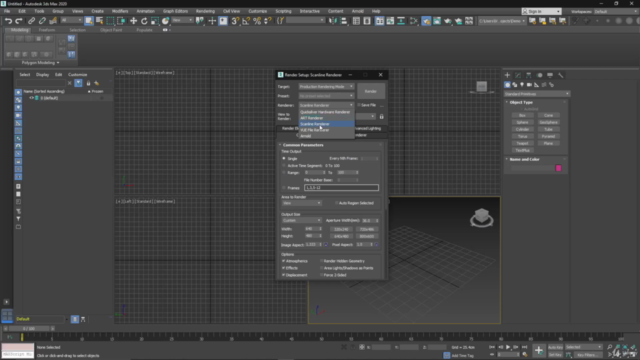Image resolution: width=640 pixels, height=360 pixels.
Task: Open the Rendered Frame Window icon
Action: point(437,21)
